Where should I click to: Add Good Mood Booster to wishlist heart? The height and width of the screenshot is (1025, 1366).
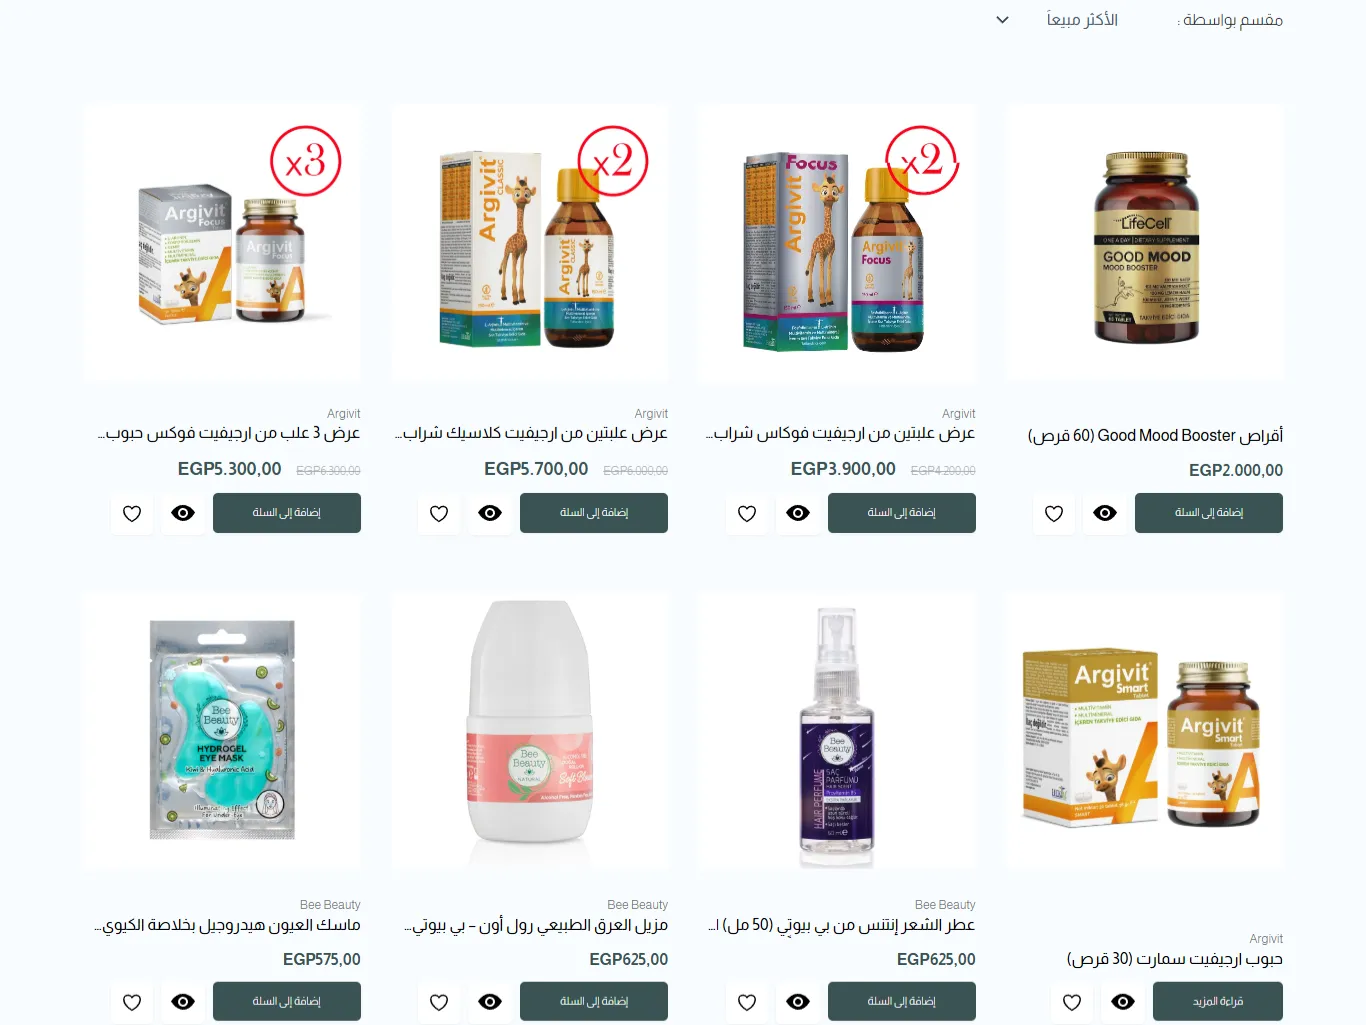1054,513
